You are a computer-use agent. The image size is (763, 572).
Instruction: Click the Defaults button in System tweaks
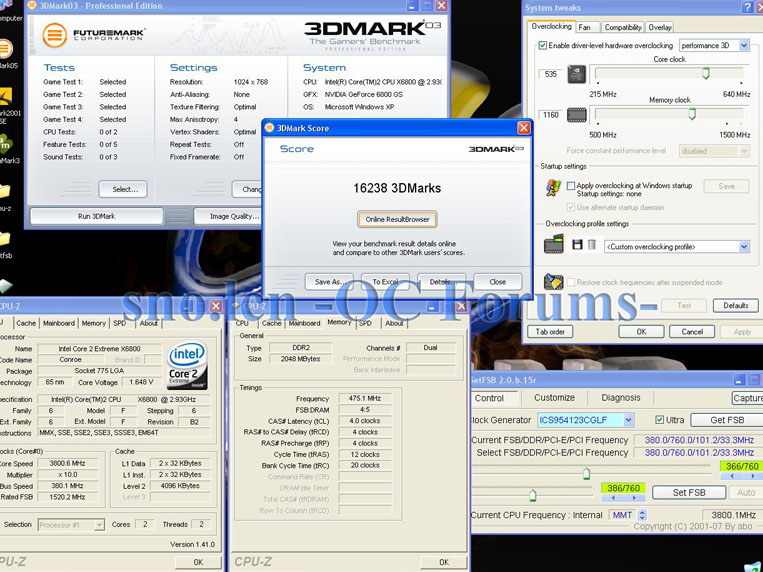pyautogui.click(x=736, y=305)
